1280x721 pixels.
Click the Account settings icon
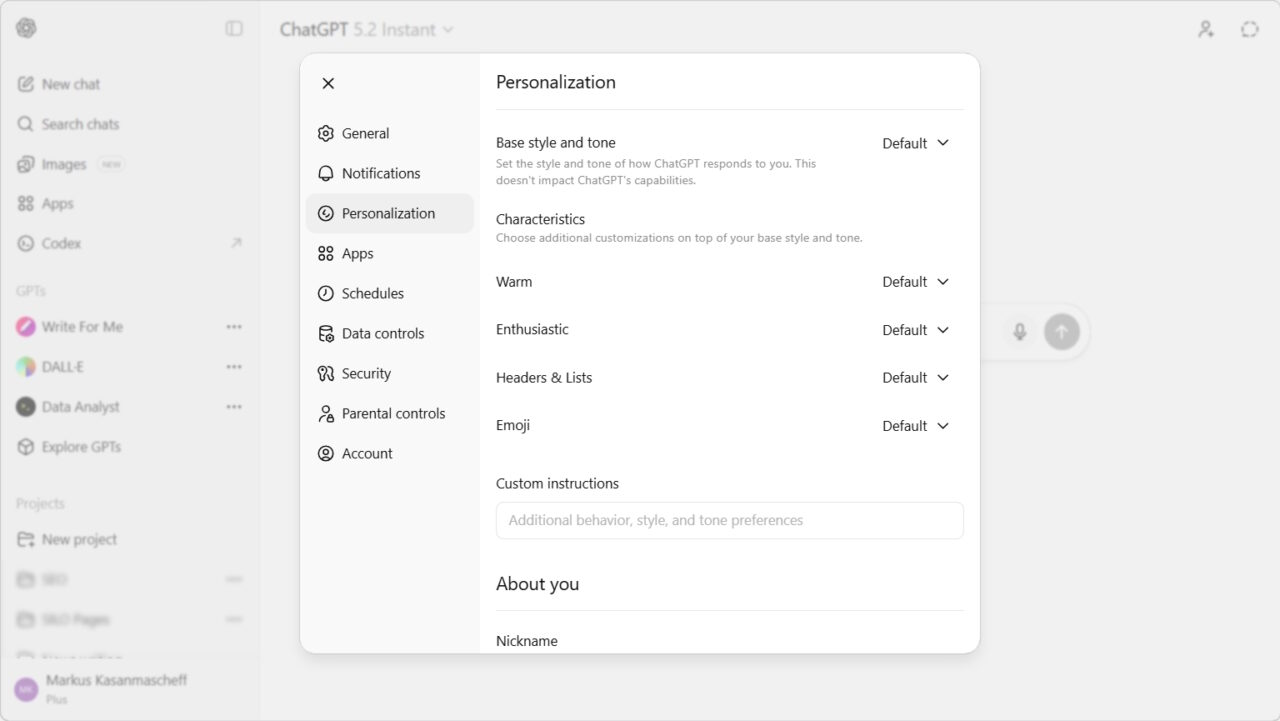(325, 453)
